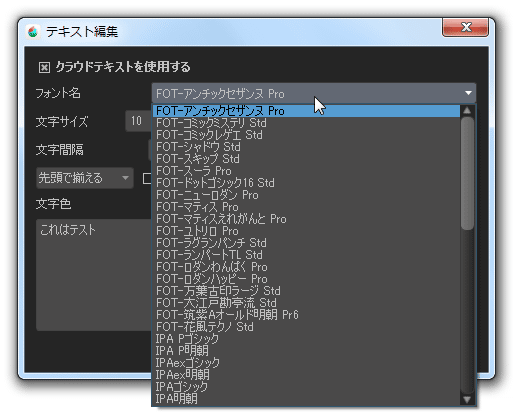Select FOT-ロダンハッピー Pro font

pos(306,279)
